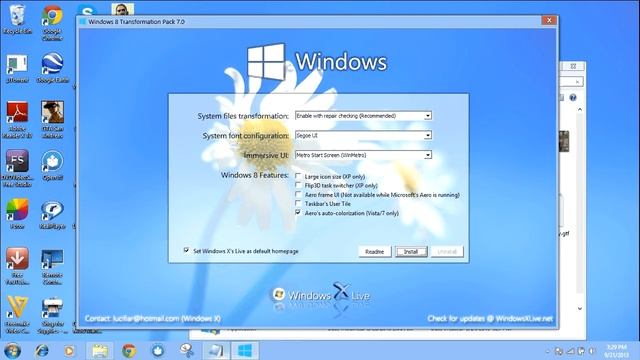Viewport: 640px width, 360px height.
Task: Launch Google Earth from the desktop
Action: tap(52, 69)
